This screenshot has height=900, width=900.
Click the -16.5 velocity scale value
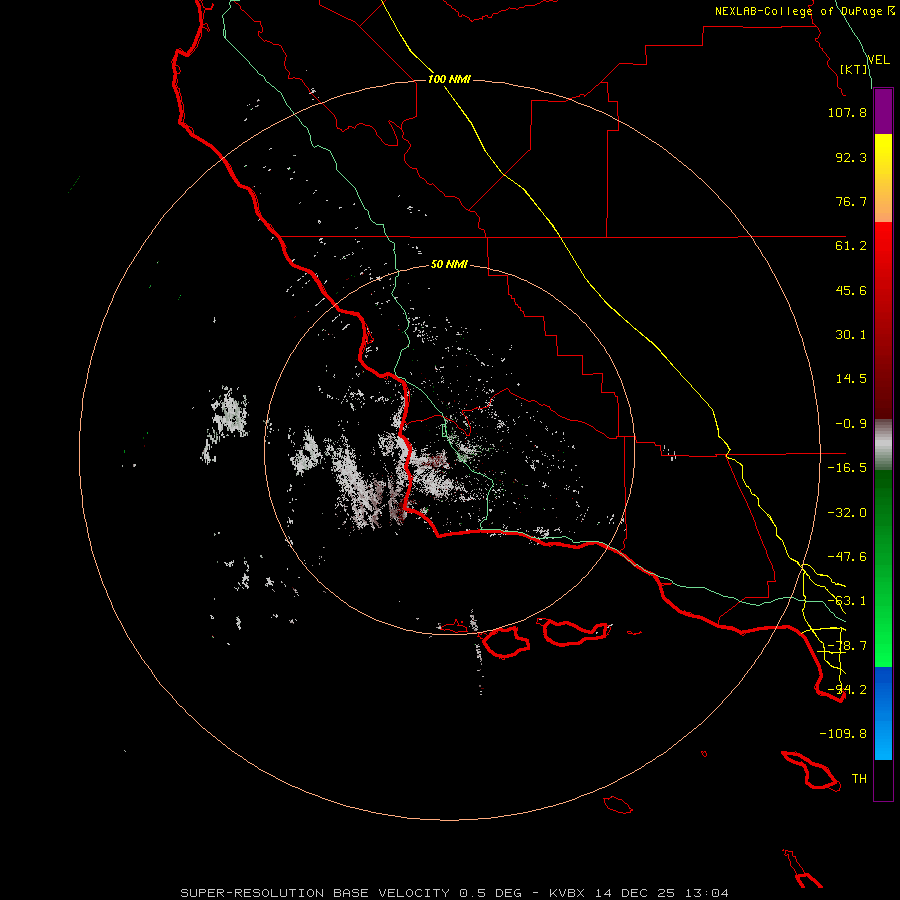pyautogui.click(x=847, y=468)
